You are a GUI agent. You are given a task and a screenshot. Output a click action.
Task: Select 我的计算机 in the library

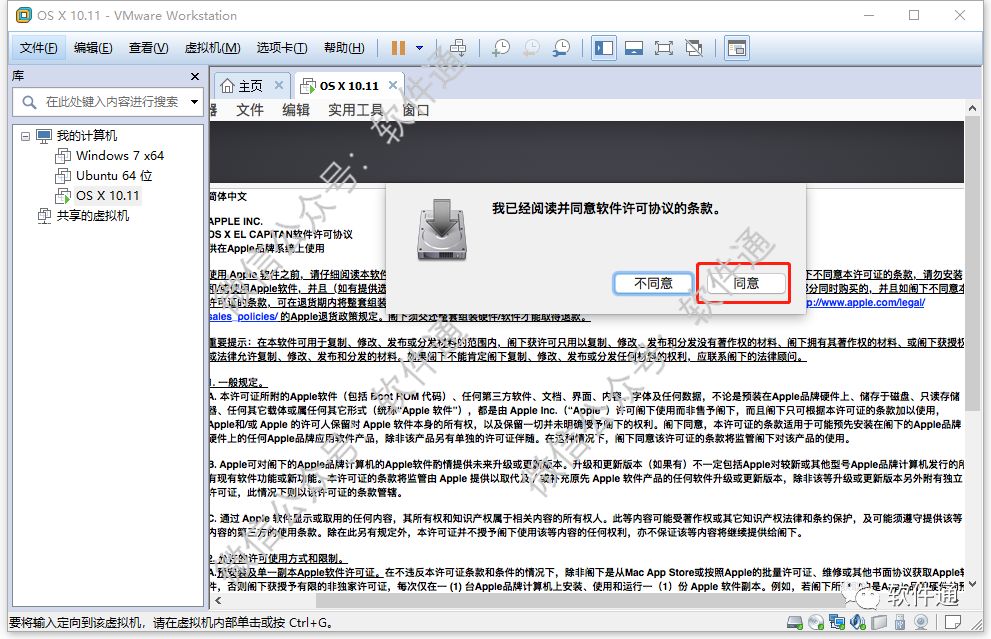click(87, 136)
